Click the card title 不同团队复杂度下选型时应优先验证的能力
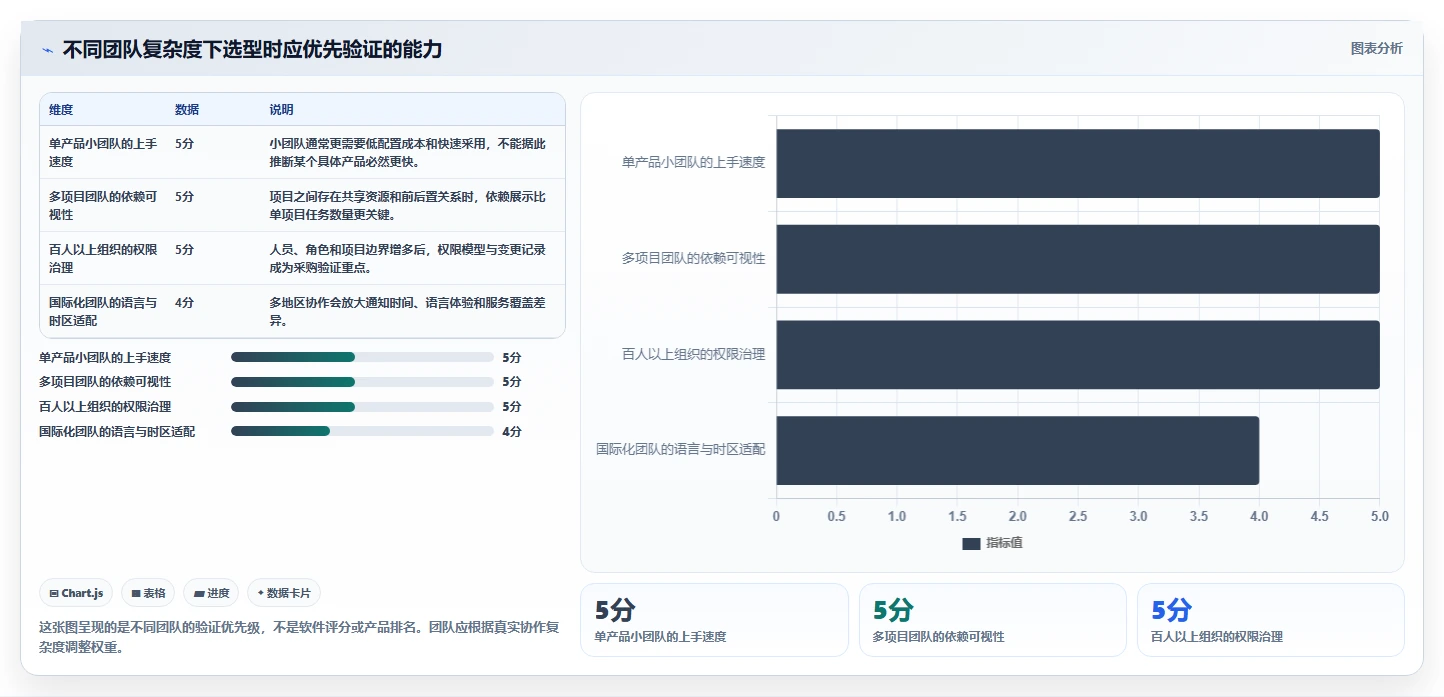 [252, 49]
